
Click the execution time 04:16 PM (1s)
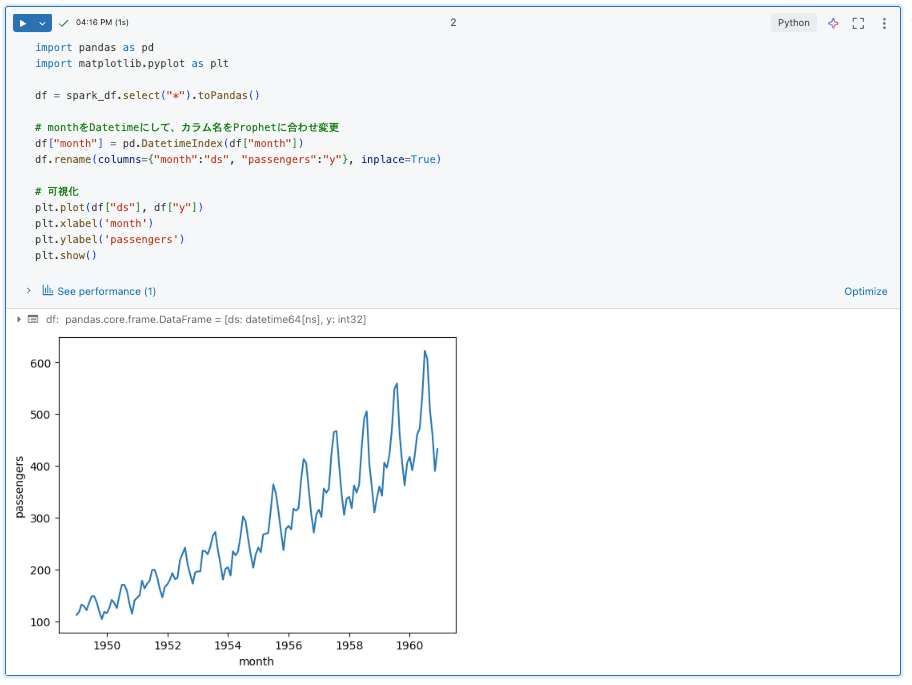[102, 22]
